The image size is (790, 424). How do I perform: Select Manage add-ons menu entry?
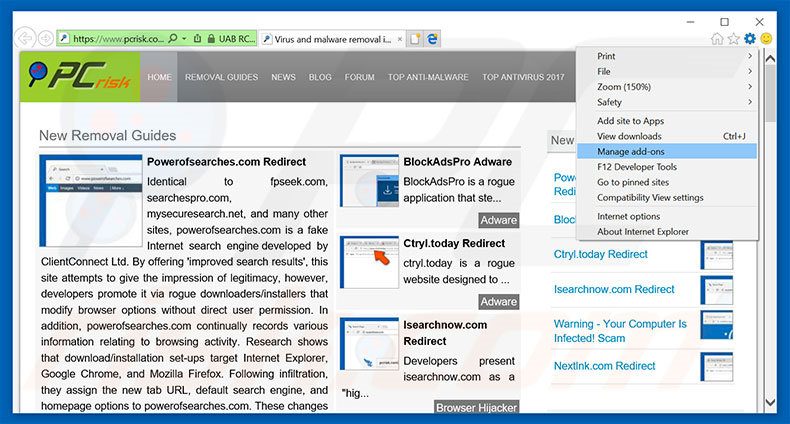[667, 151]
